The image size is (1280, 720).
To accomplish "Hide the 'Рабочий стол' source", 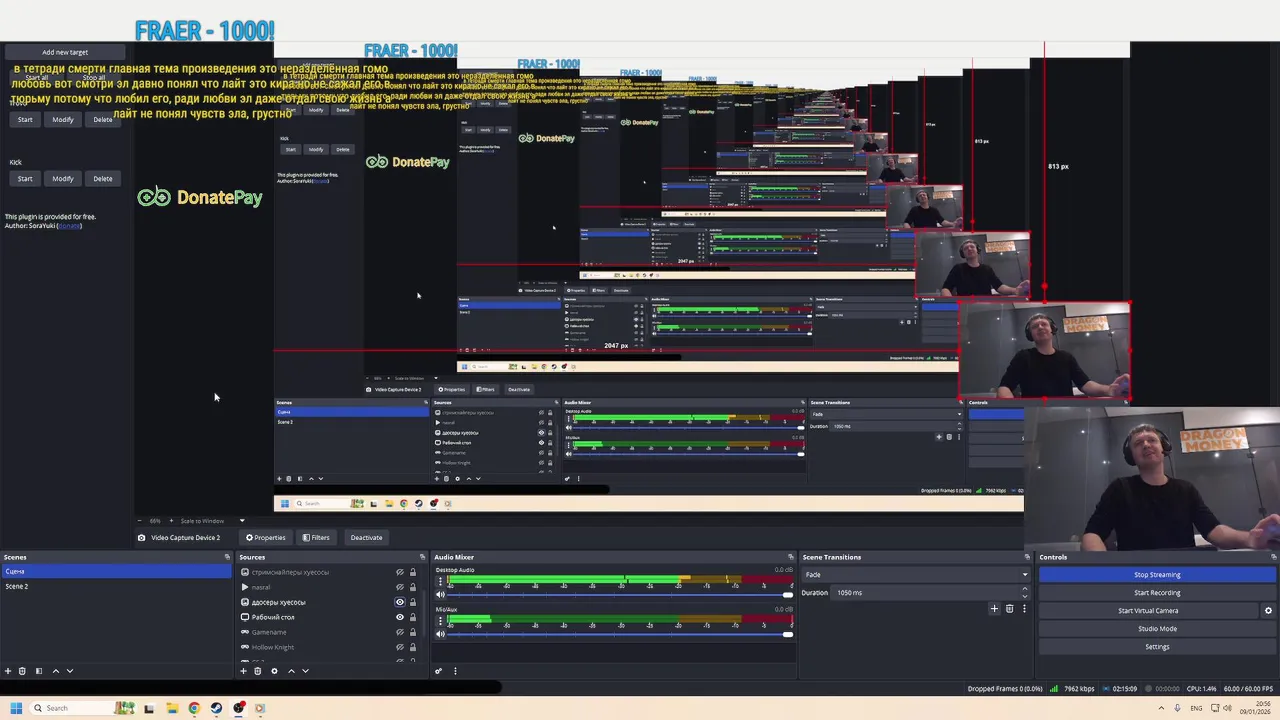I will point(400,617).
